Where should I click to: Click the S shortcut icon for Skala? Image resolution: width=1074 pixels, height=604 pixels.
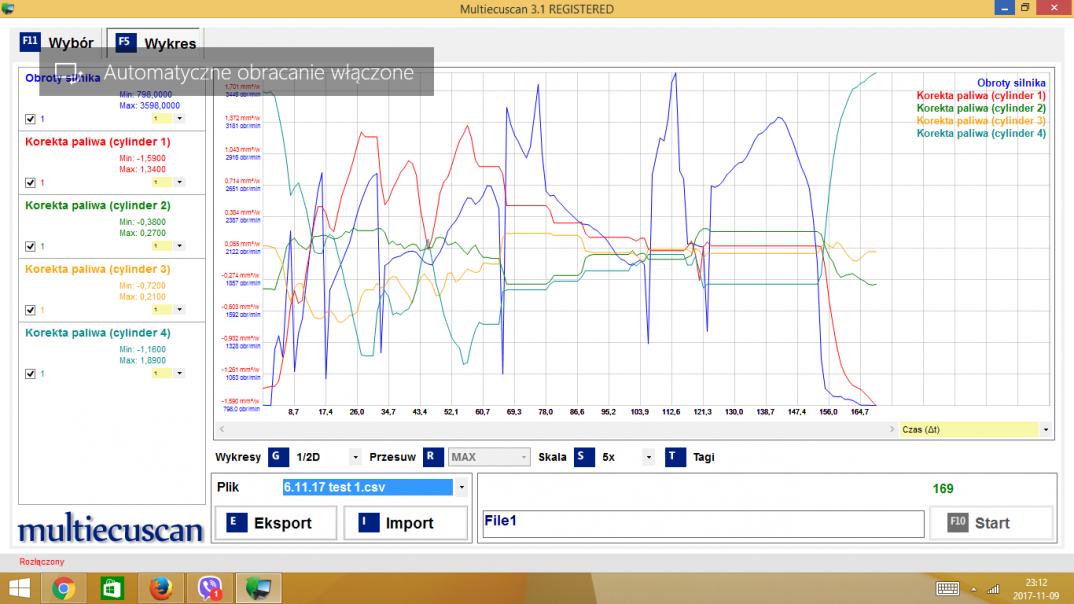[583, 457]
